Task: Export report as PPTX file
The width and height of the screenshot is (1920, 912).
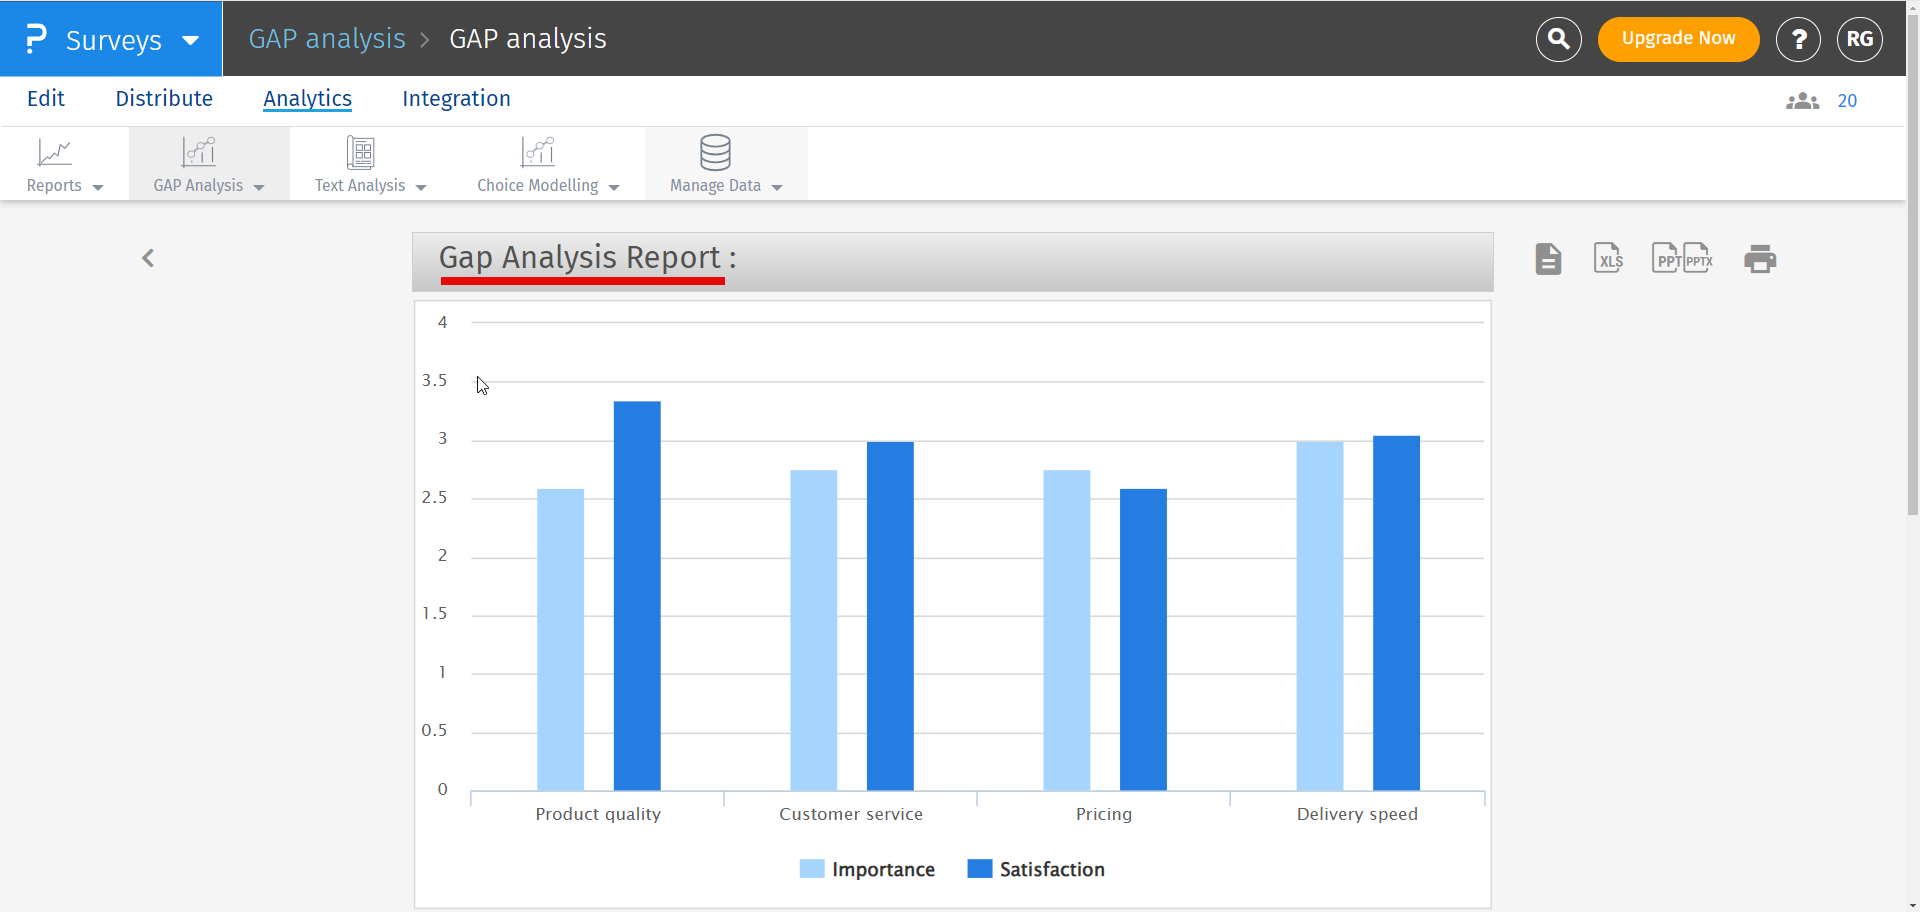Action: pos(1698,259)
